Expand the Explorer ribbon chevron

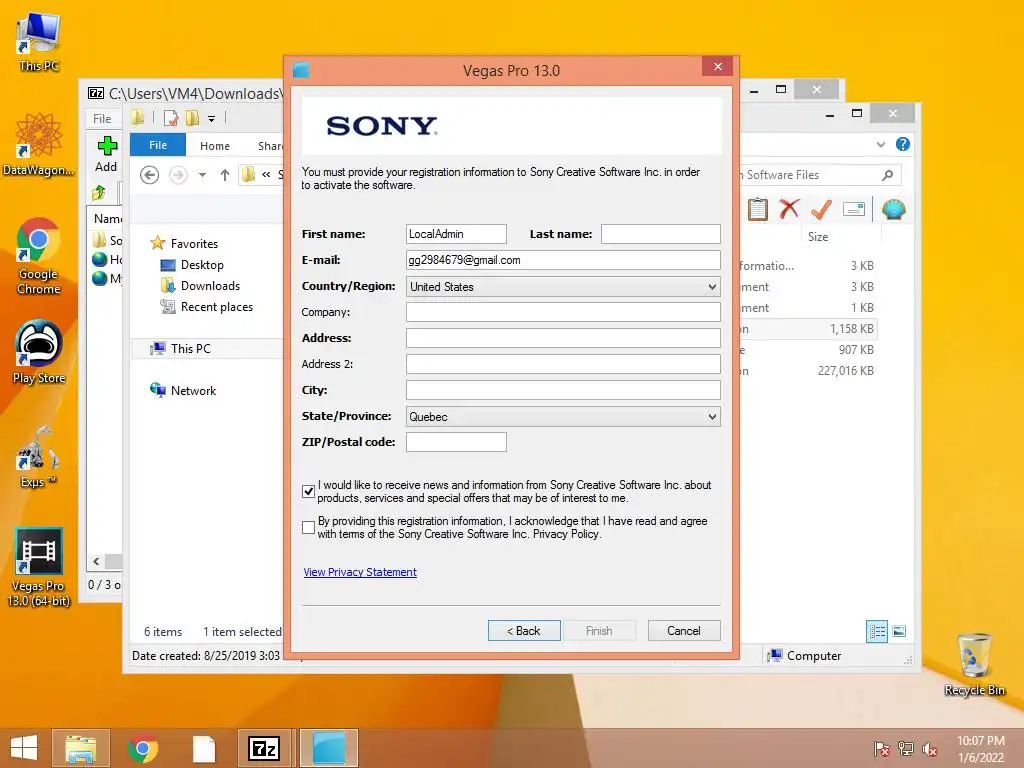[880, 144]
